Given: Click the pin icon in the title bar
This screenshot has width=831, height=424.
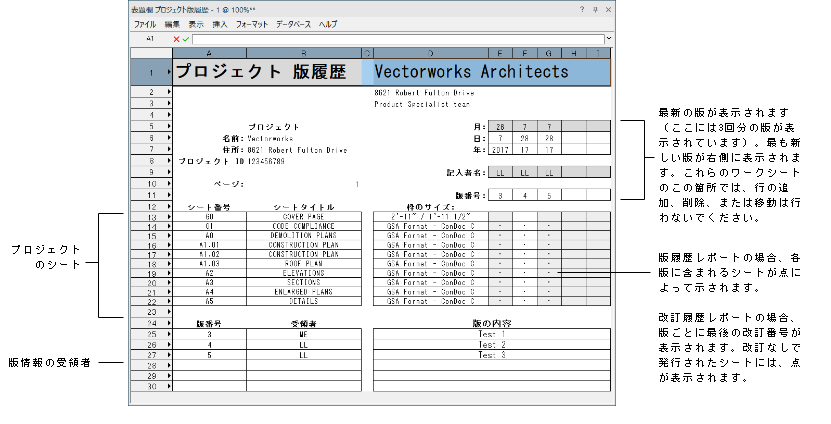Looking at the screenshot, I should 595,10.
